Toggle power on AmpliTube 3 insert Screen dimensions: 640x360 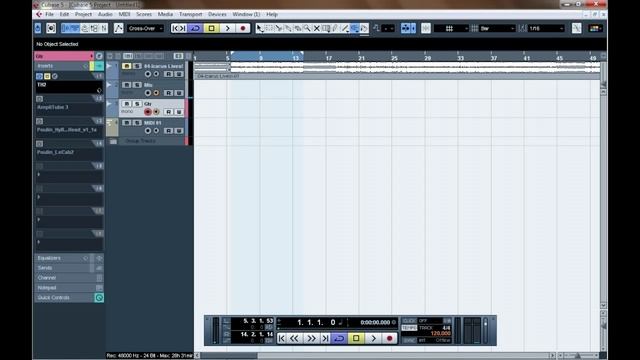[x=40, y=99]
